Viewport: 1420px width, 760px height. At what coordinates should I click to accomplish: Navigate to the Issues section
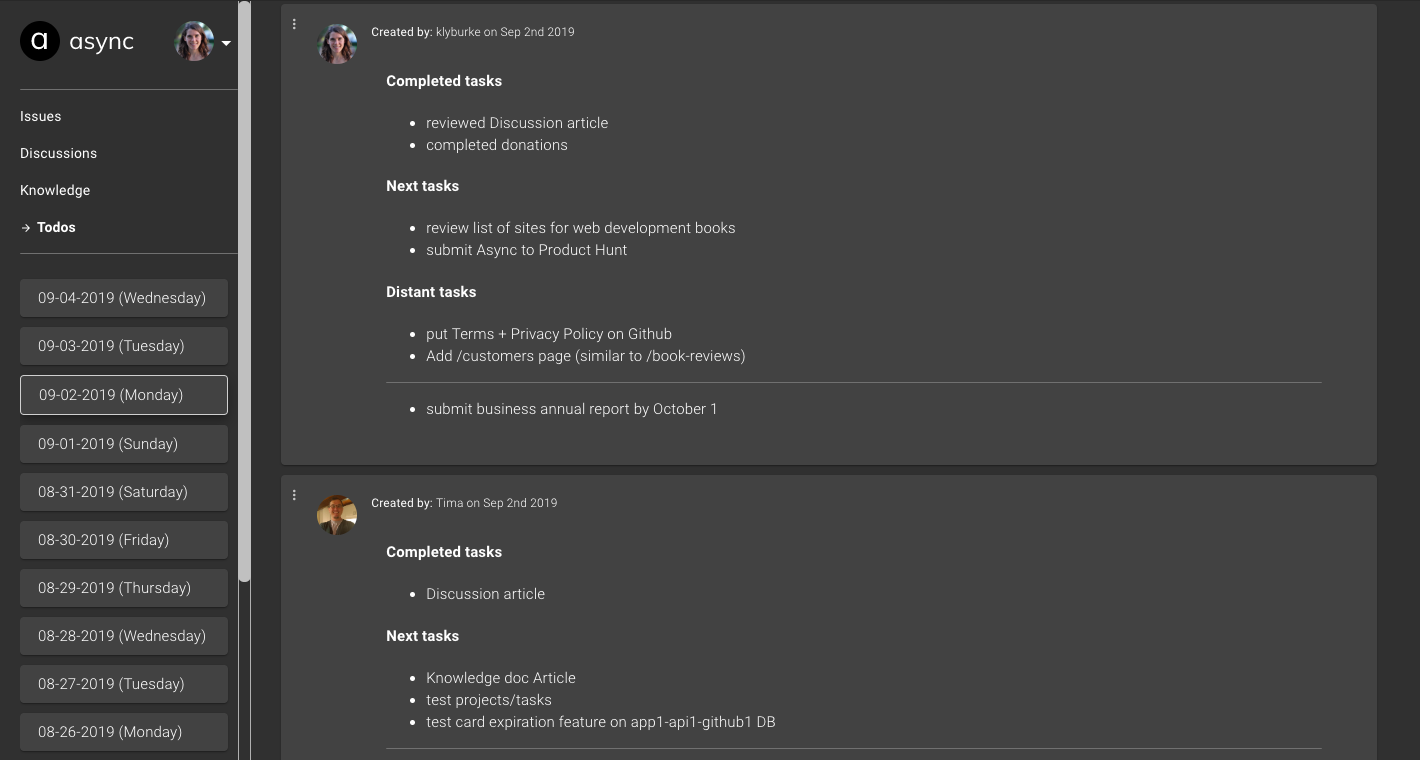tap(40, 116)
